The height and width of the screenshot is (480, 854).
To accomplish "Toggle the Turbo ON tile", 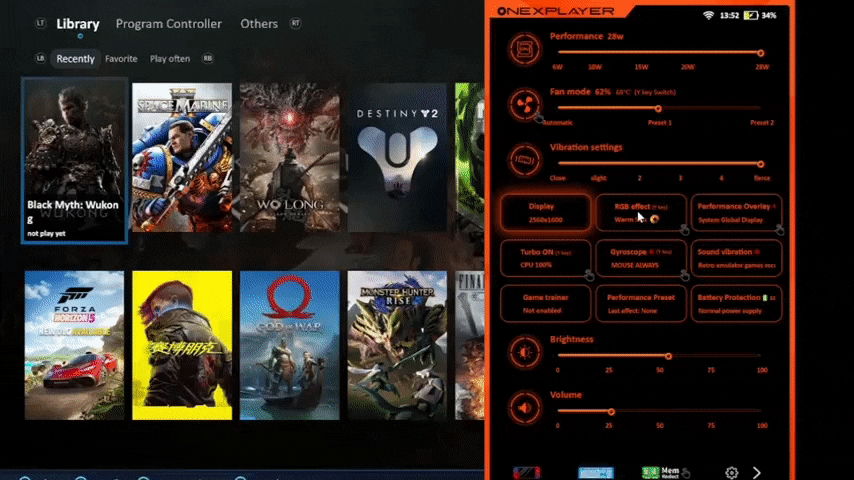I will coord(545,258).
